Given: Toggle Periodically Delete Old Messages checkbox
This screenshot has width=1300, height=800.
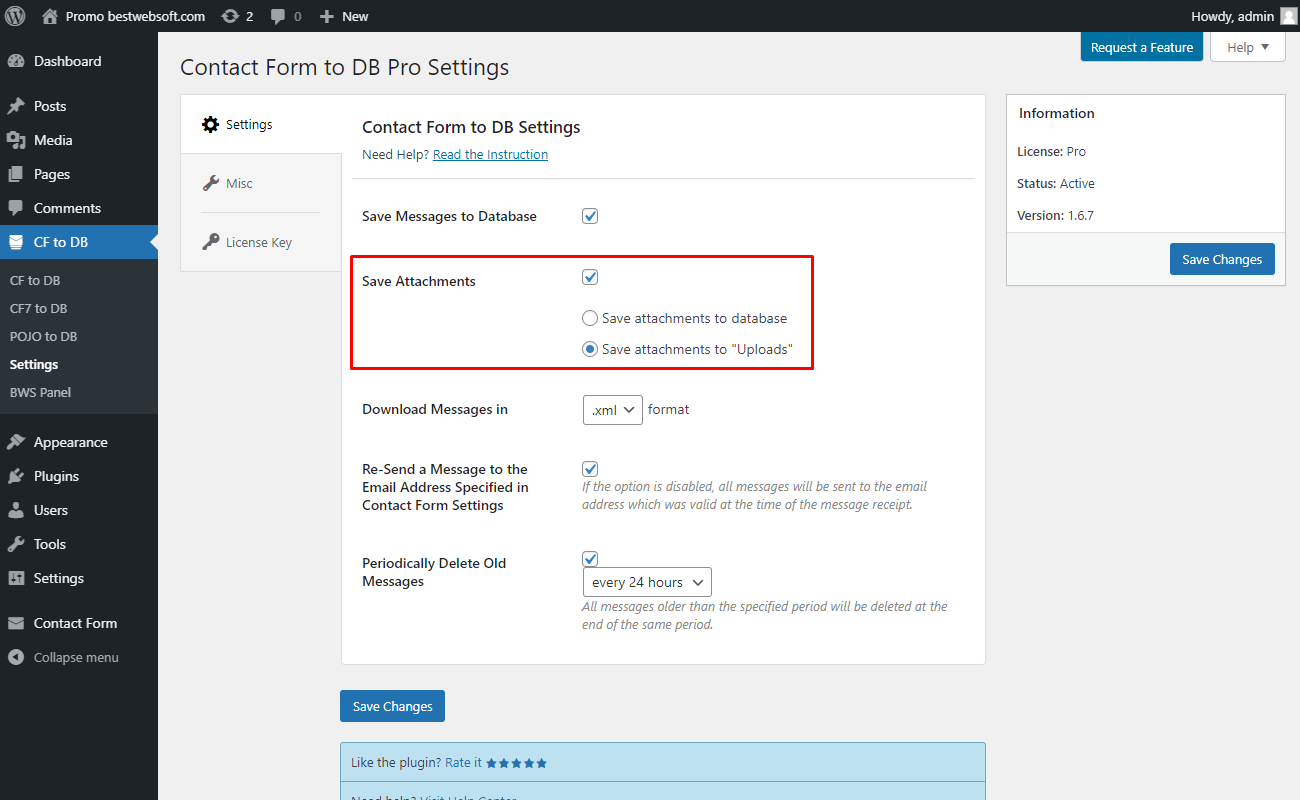Looking at the screenshot, I should (x=590, y=559).
